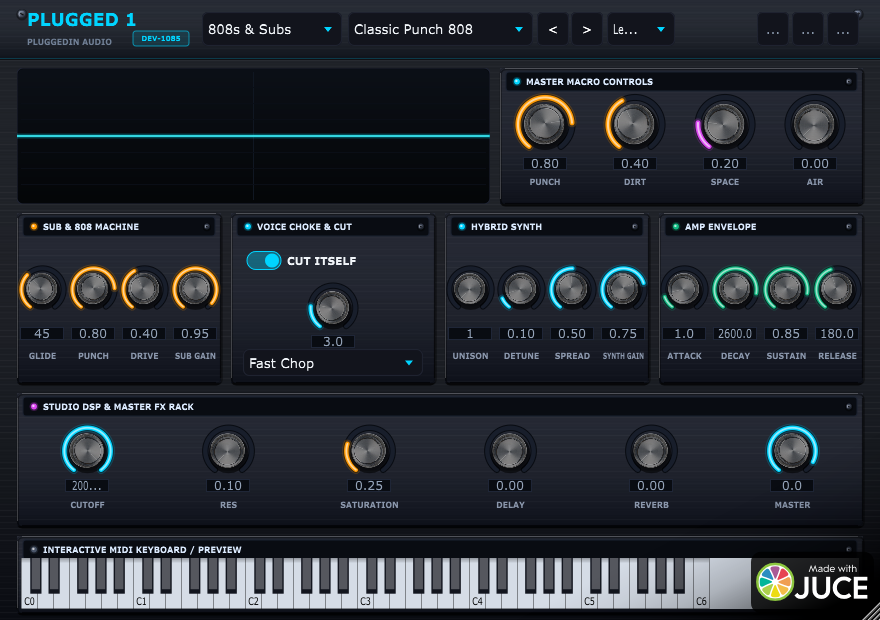Screen dimensions: 880x620
Task: Click the SATURATION knob
Action: click(369, 451)
